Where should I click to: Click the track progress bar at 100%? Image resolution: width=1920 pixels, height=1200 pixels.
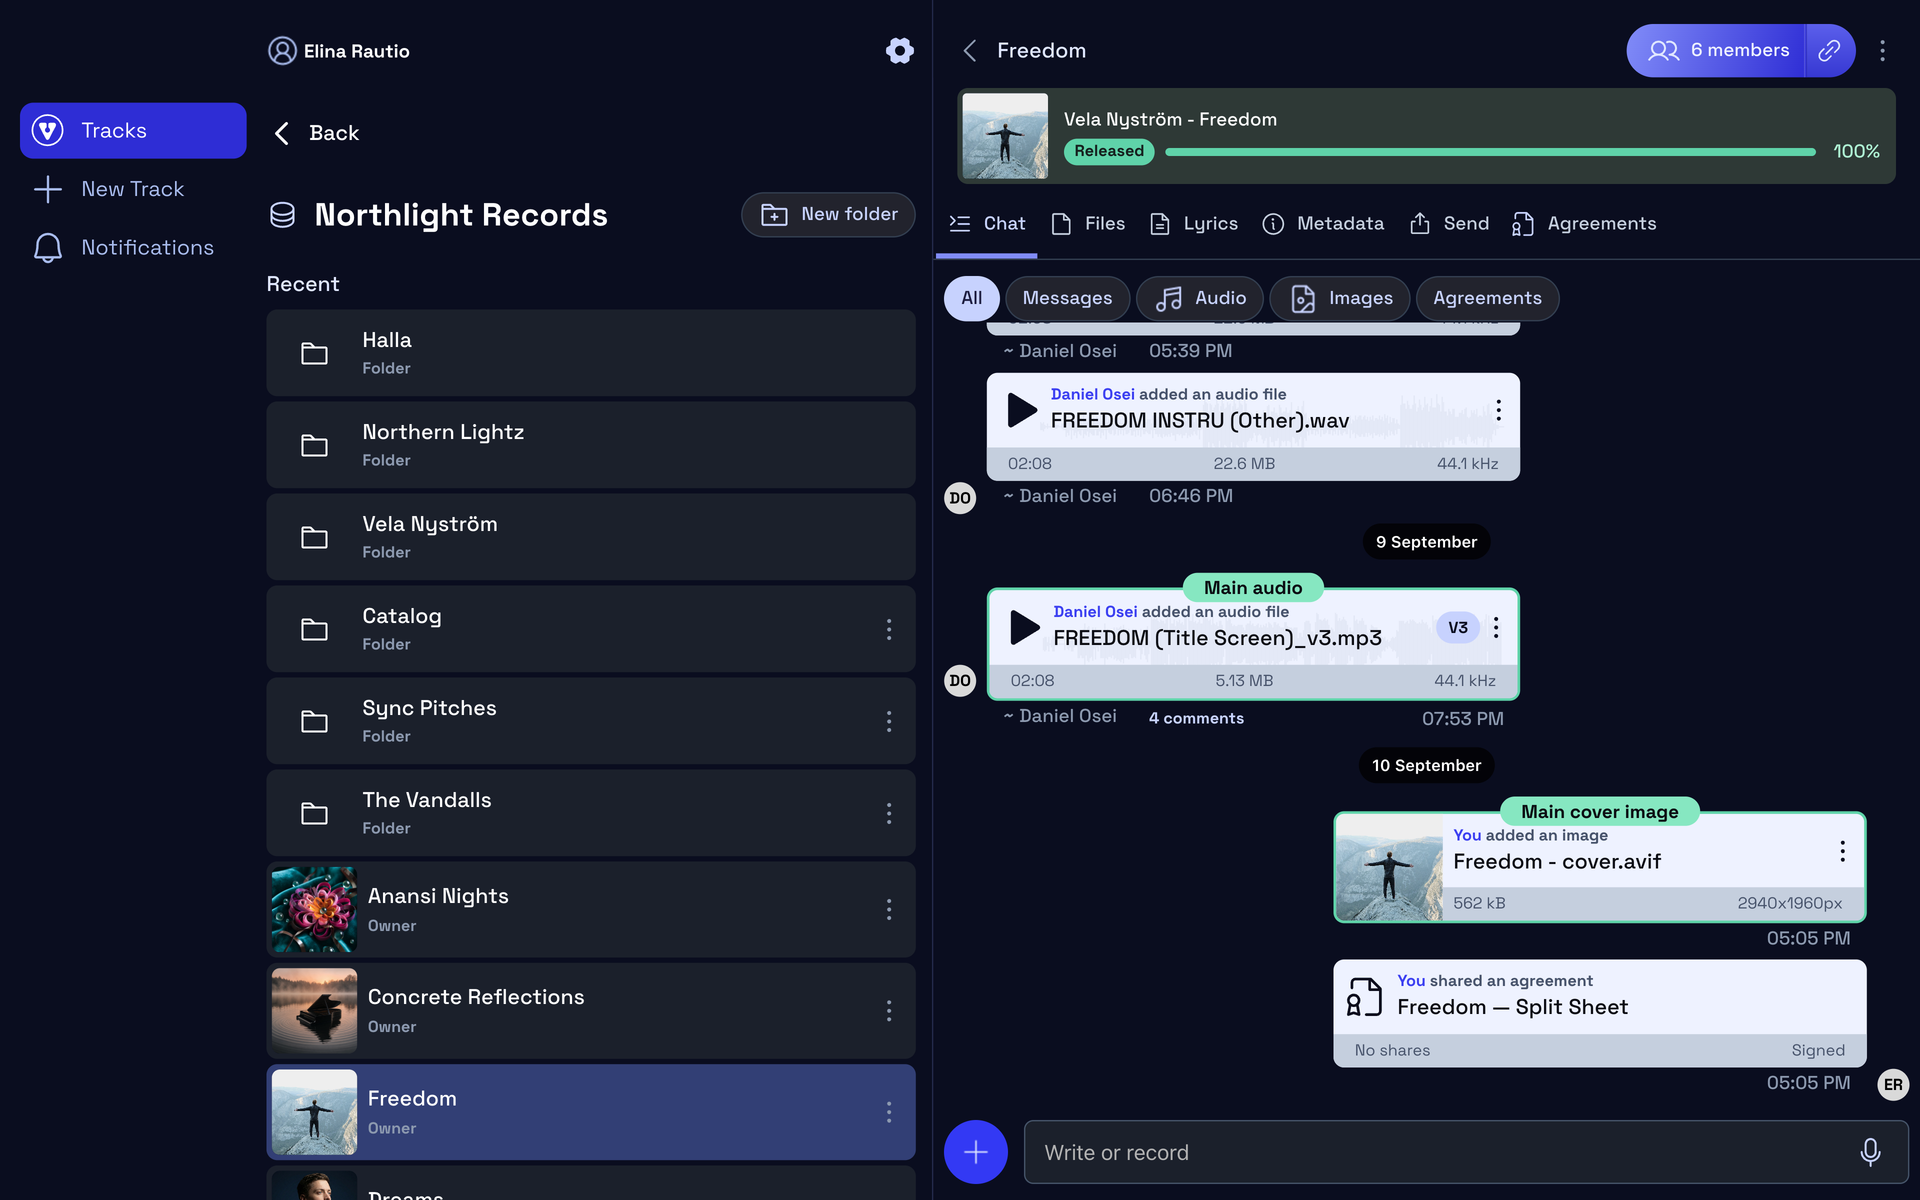click(1490, 152)
